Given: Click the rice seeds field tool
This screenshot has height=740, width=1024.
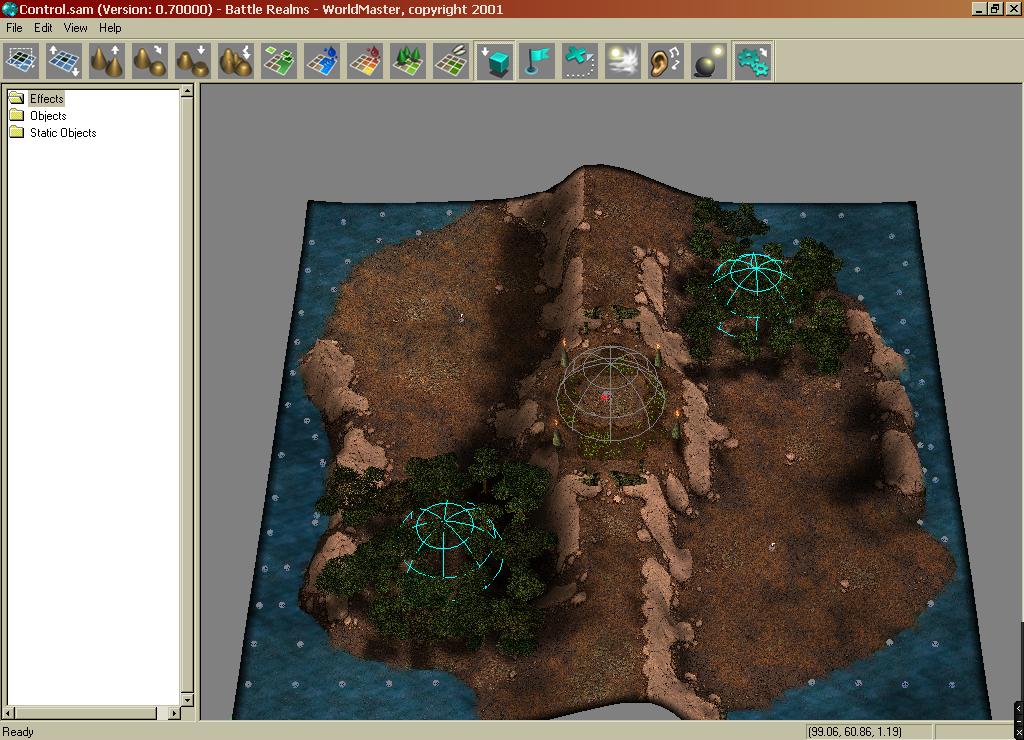Looking at the screenshot, I should (x=452, y=61).
